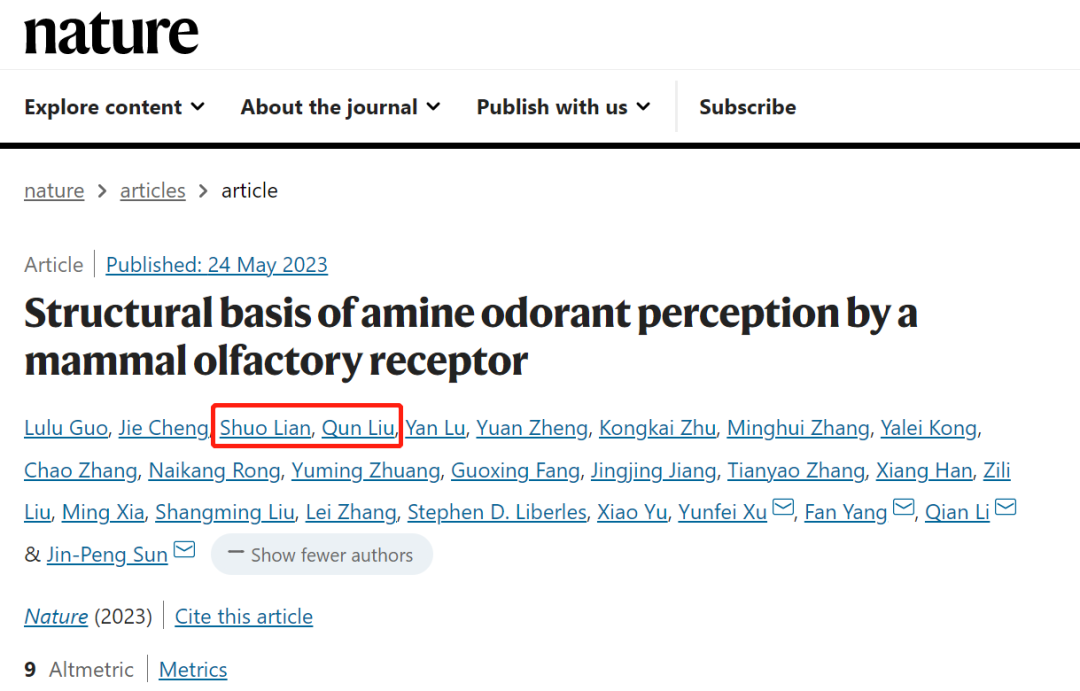1080x691 pixels.
Task: Click the Subscribe menu item
Action: [x=747, y=107]
